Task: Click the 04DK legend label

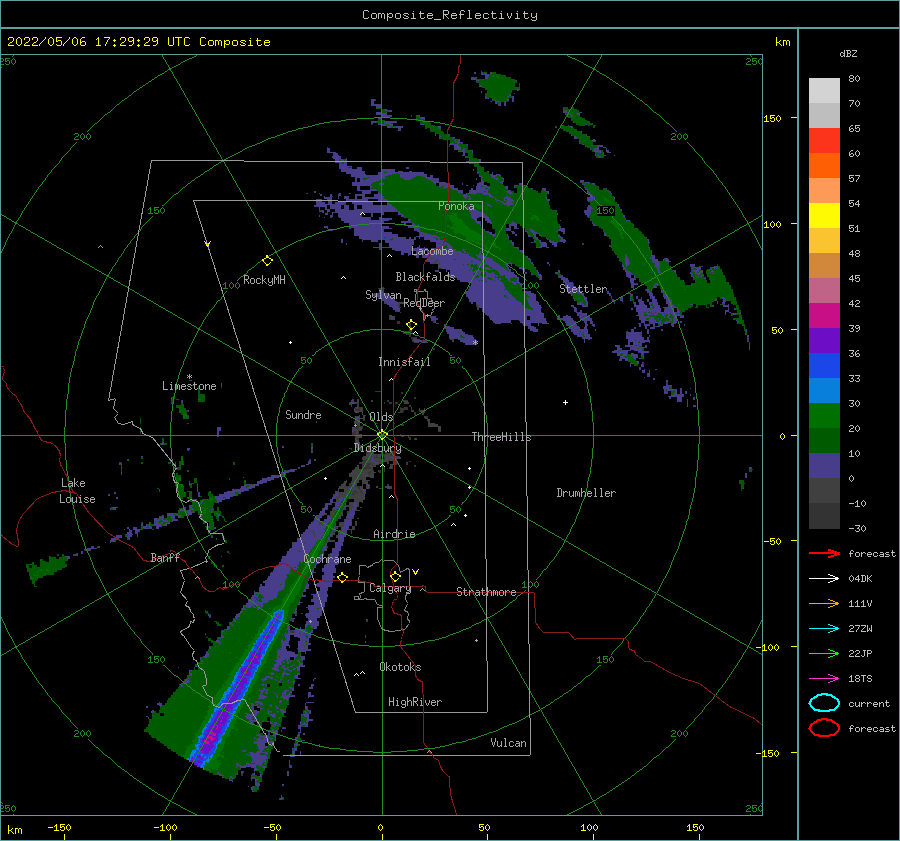Action: pyautogui.click(x=860, y=579)
